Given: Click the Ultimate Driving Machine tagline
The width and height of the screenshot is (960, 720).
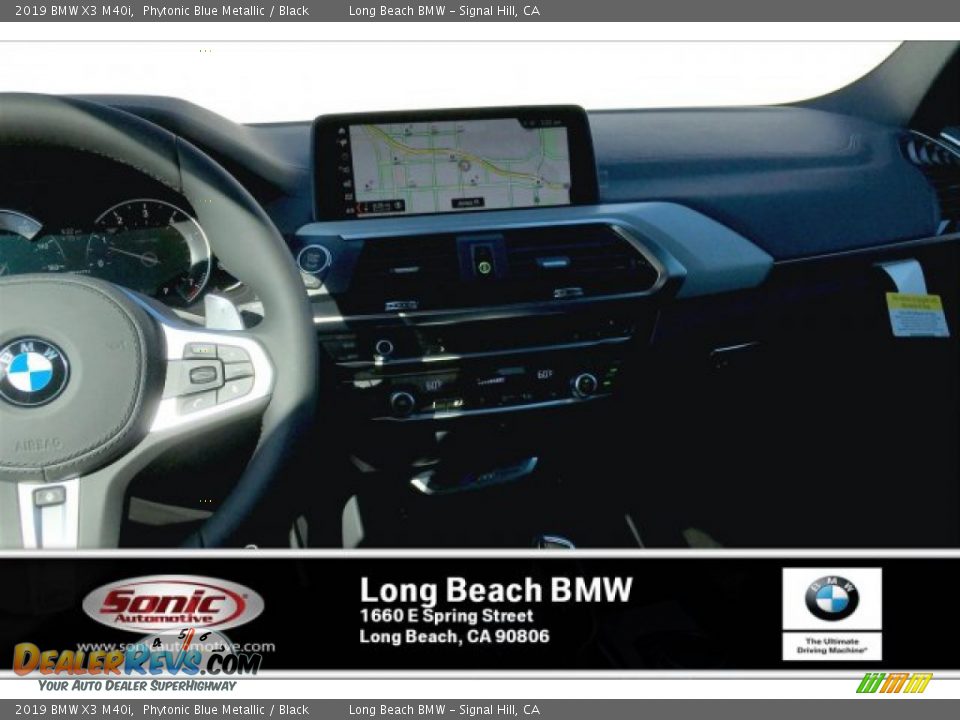Looking at the screenshot, I should pyautogui.click(x=831, y=646).
